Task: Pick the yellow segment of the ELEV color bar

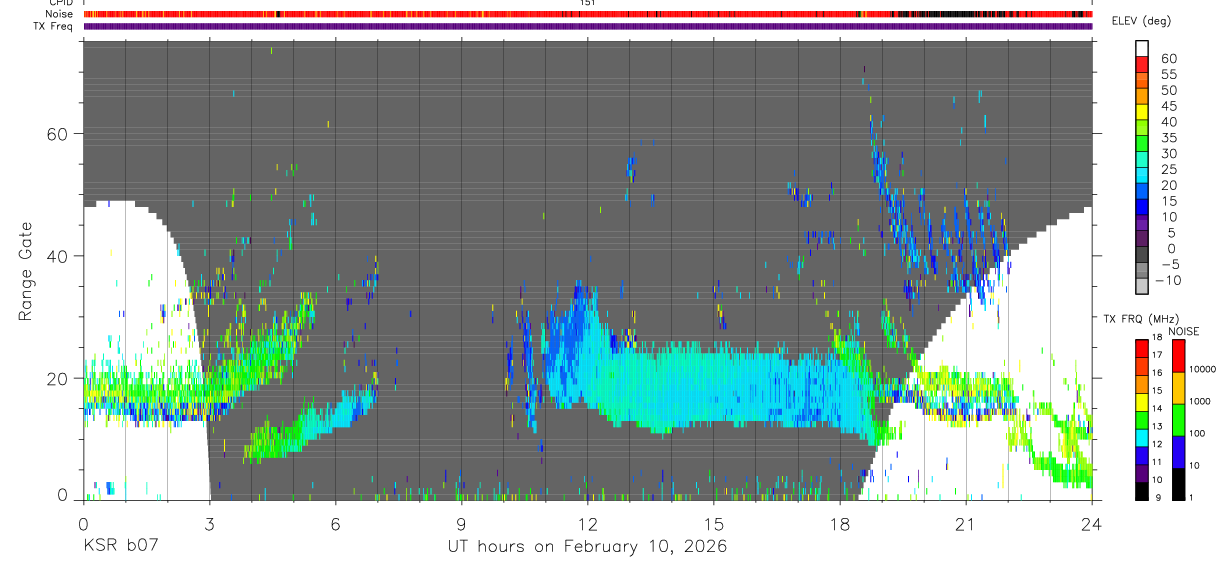Action: [1143, 112]
